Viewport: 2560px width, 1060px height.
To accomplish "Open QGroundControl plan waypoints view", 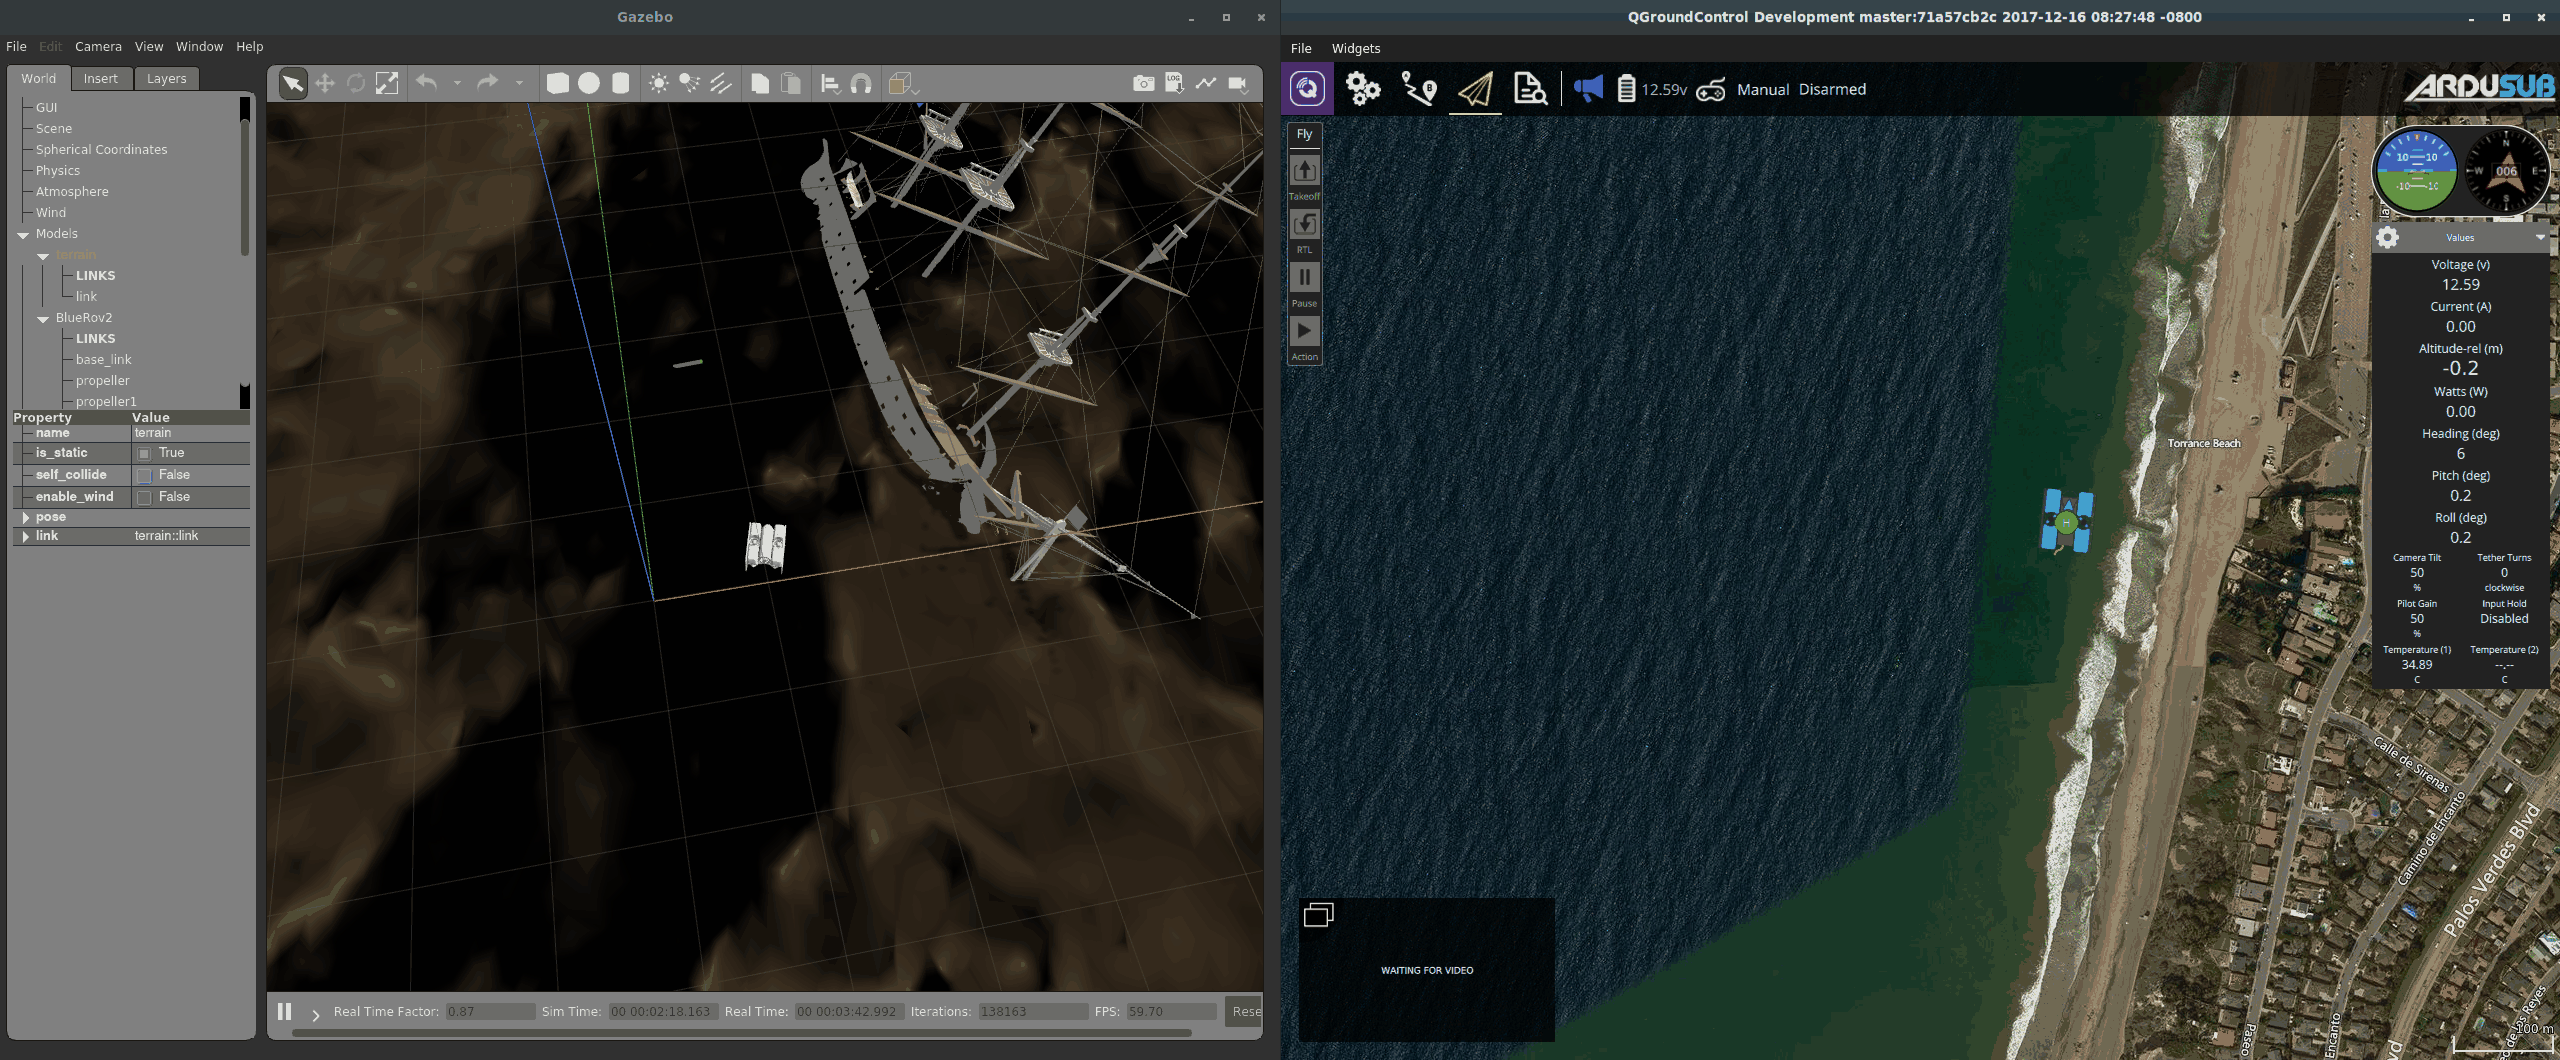I will (x=1419, y=89).
